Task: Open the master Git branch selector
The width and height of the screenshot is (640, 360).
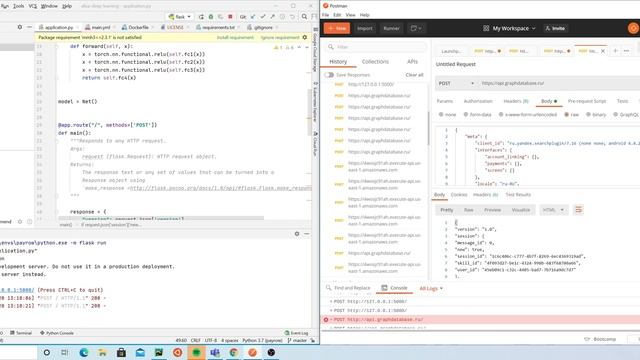Action: tap(297, 340)
